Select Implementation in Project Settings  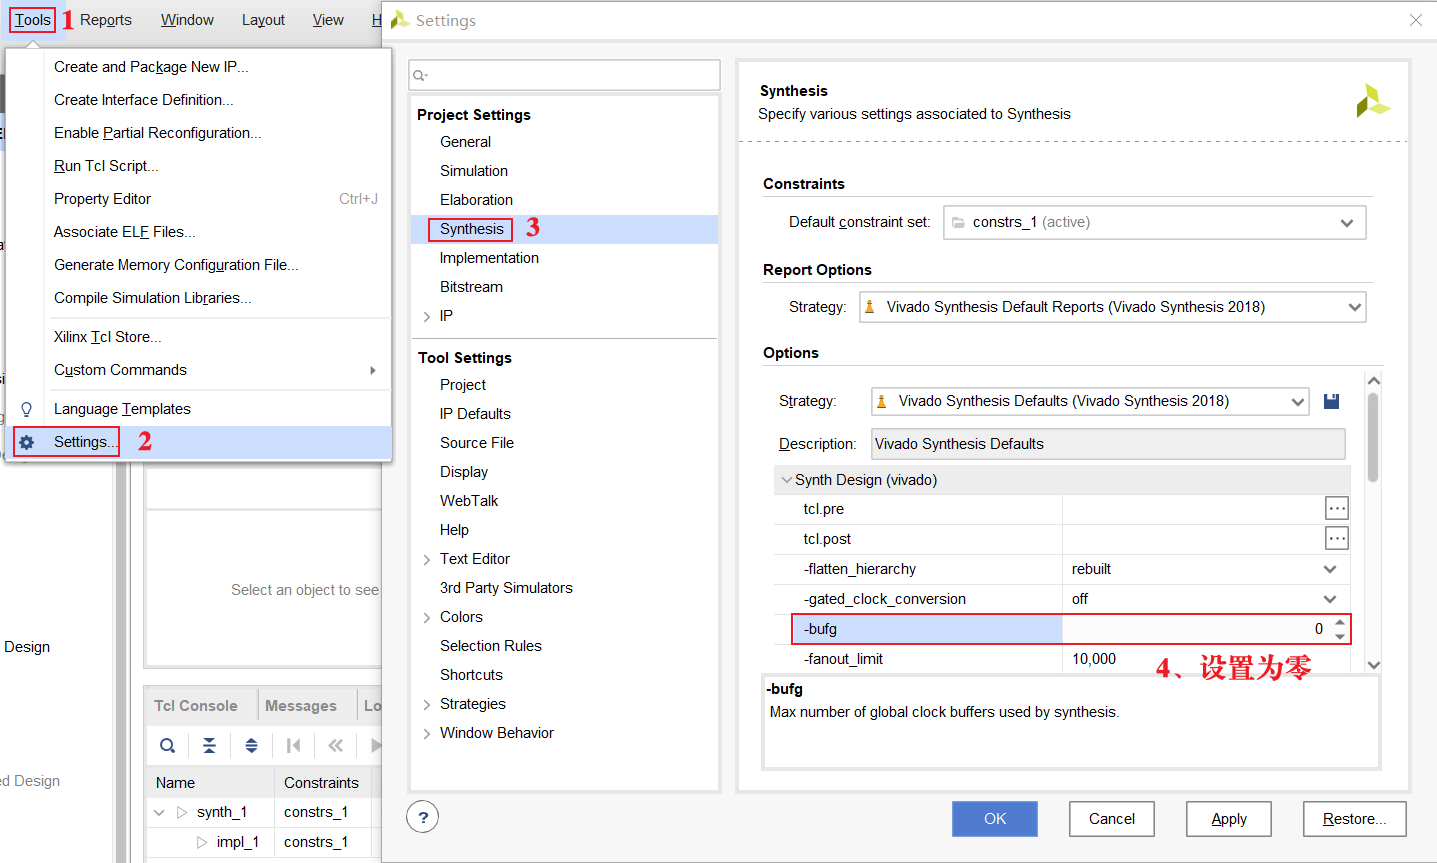489,258
